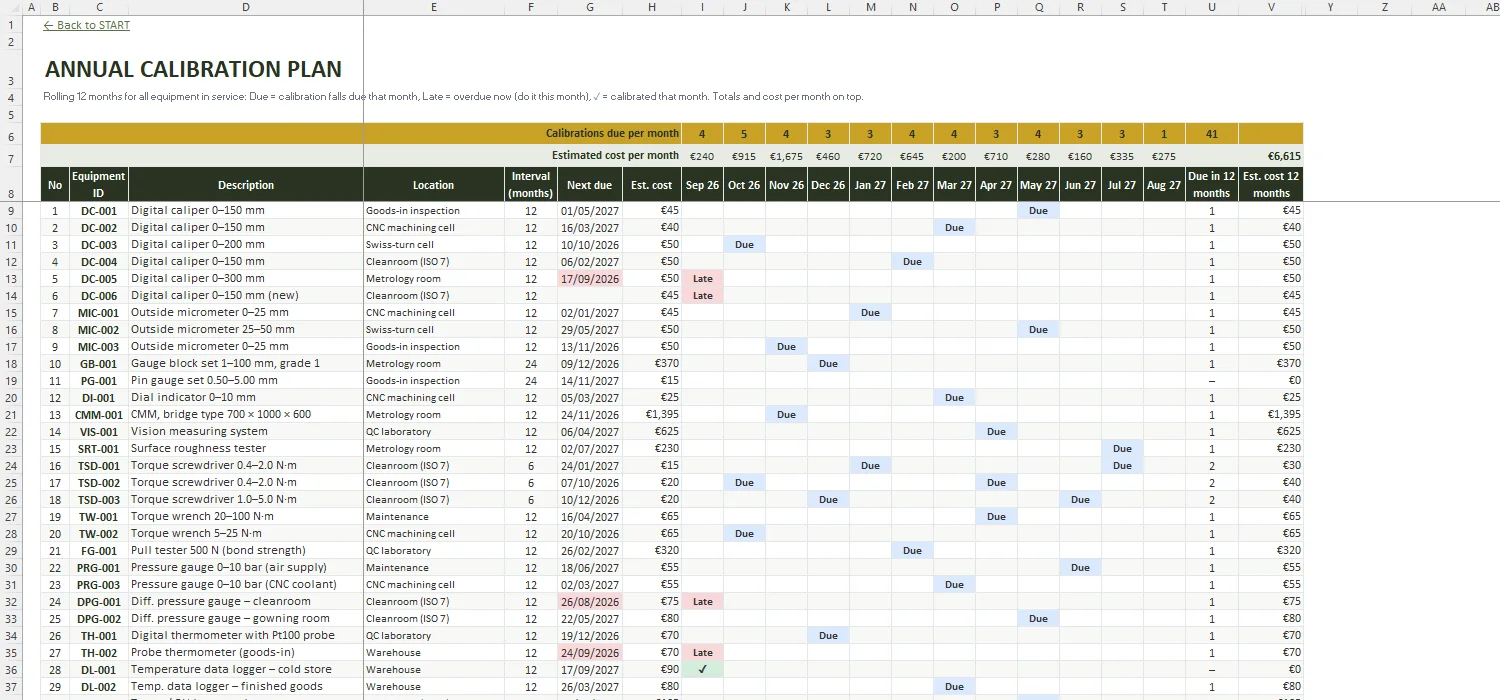Select column E header
The height and width of the screenshot is (700, 1500).
point(433,7)
